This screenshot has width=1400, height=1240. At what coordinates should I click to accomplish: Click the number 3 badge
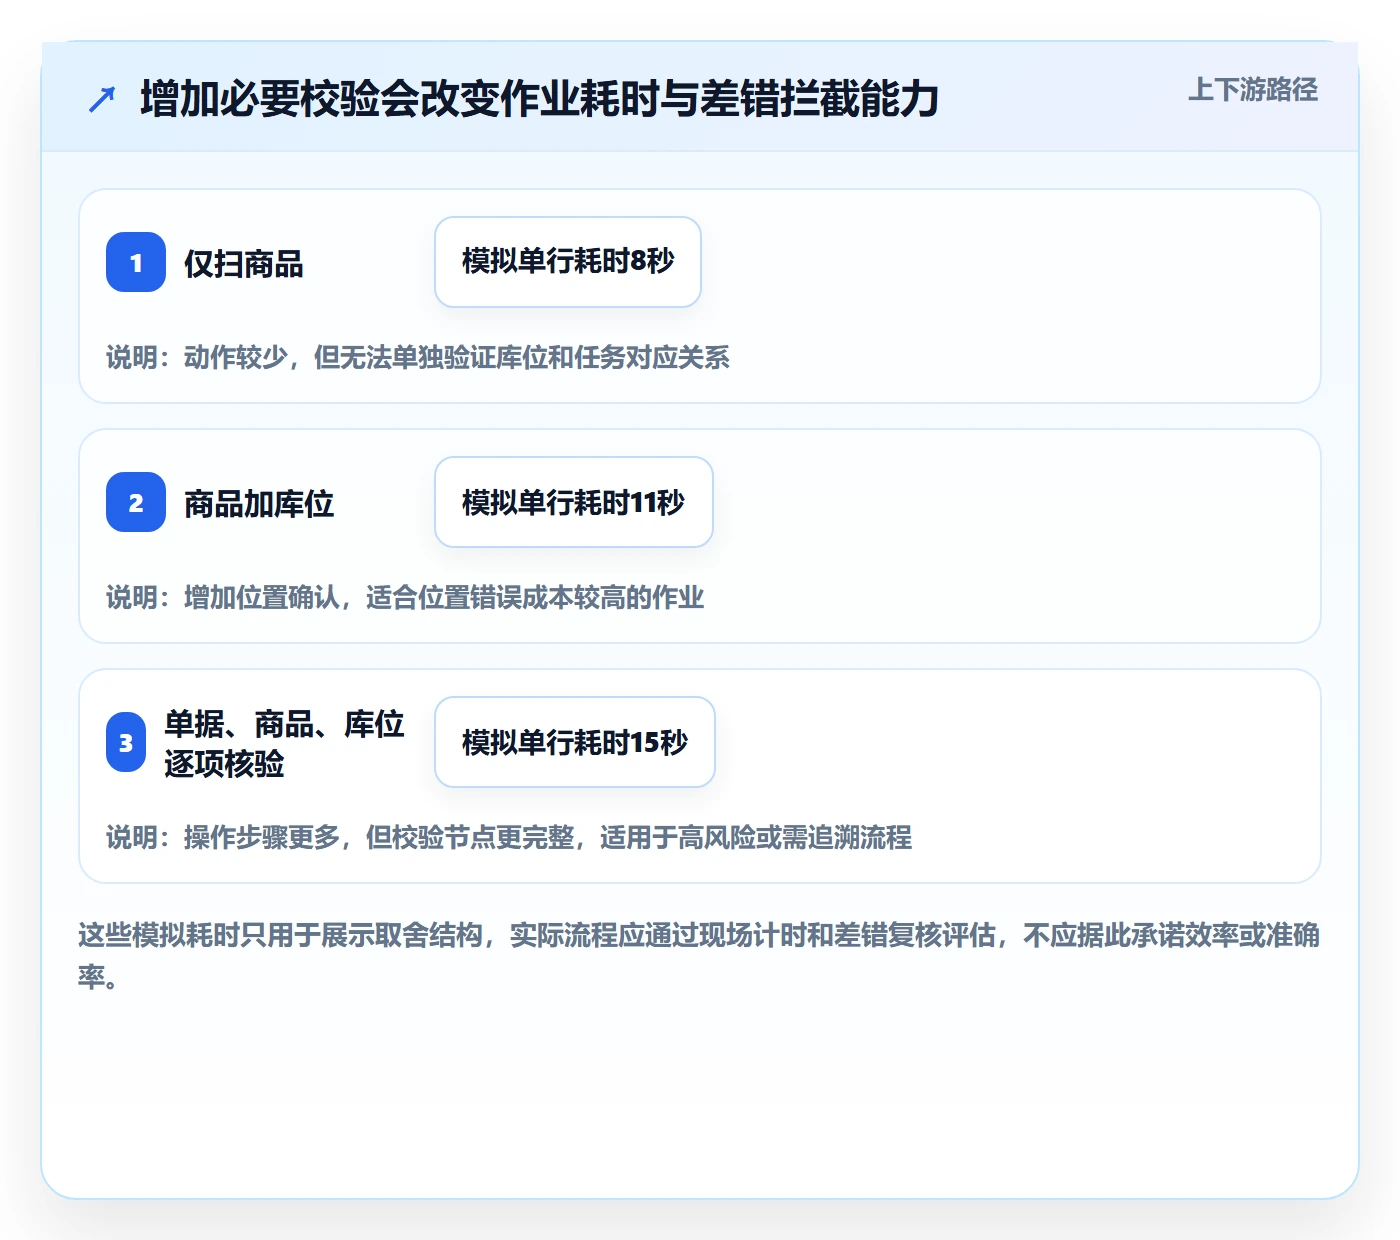point(126,742)
